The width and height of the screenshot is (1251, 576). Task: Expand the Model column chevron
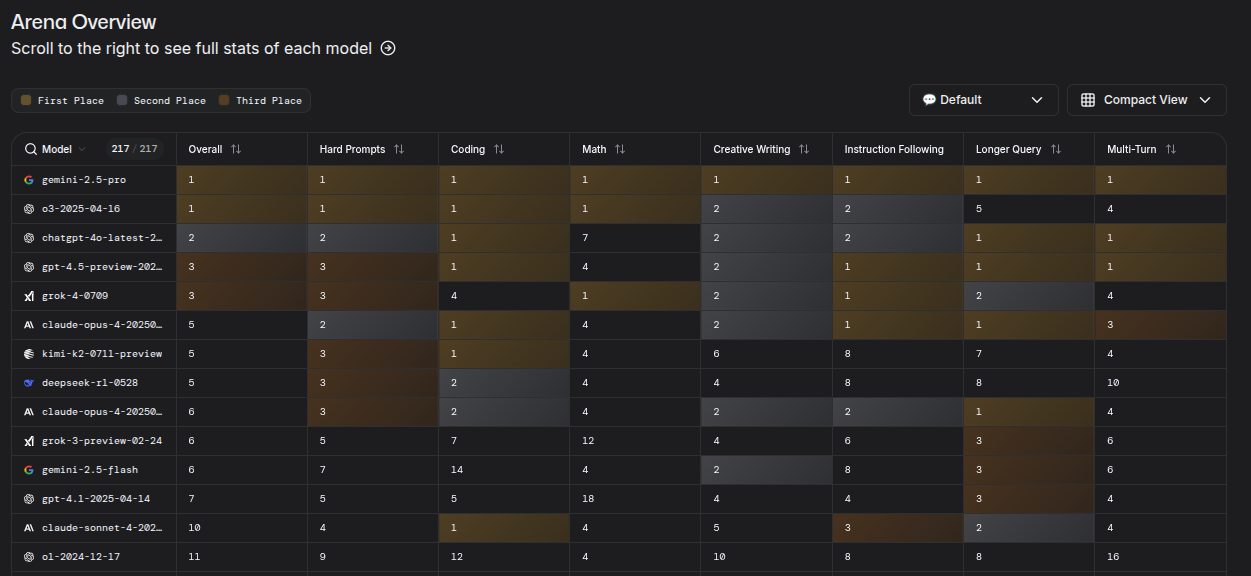point(82,149)
